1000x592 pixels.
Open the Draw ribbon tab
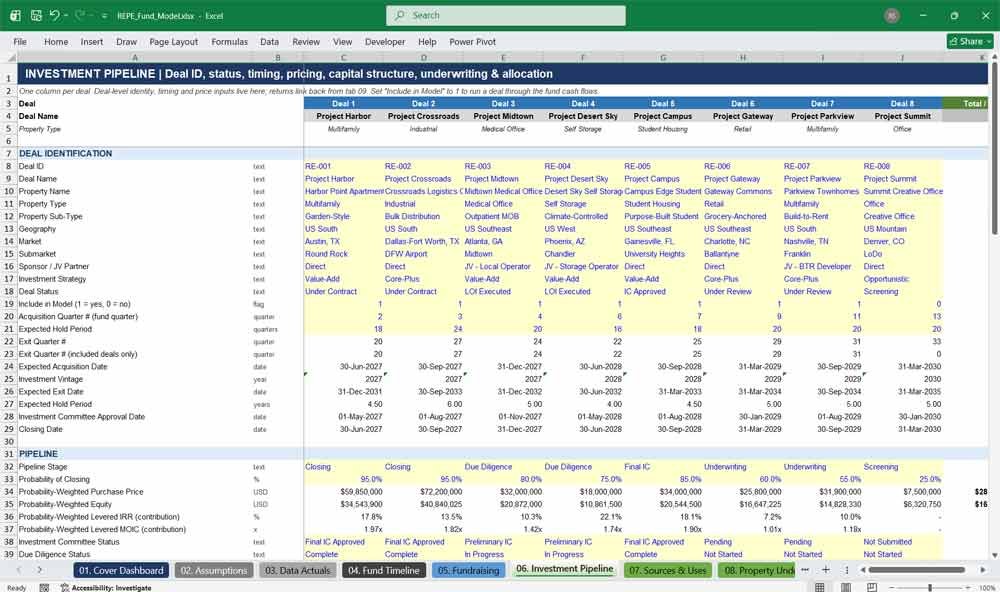126,41
